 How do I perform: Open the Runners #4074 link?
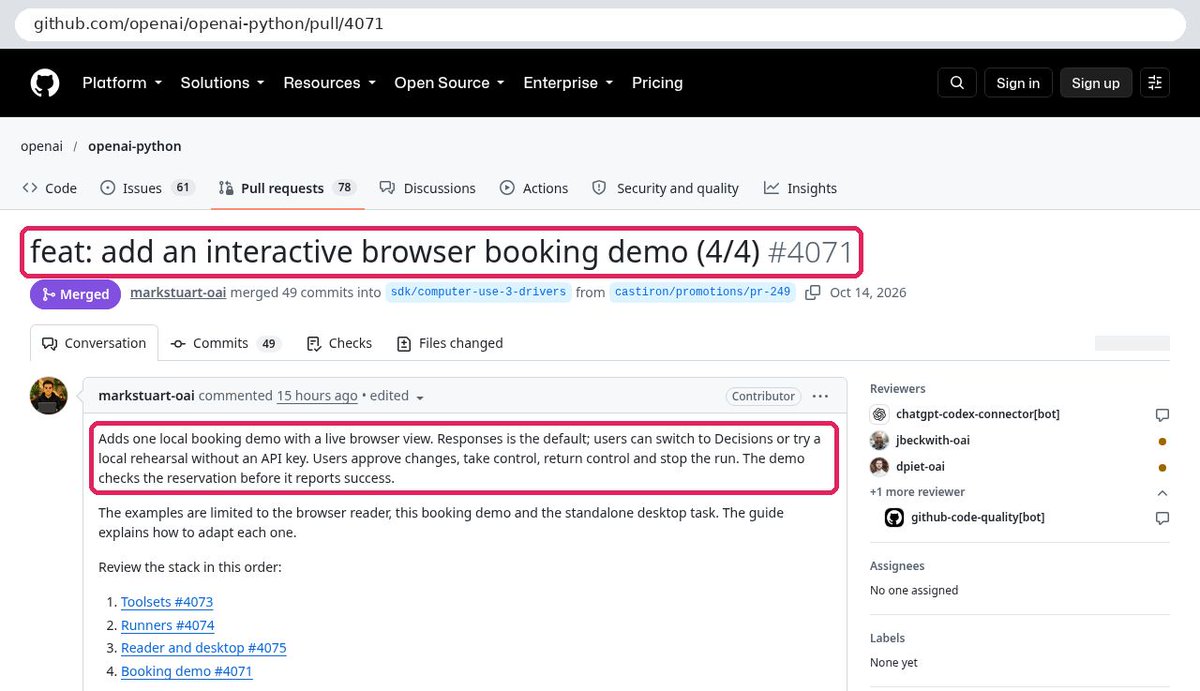168,625
